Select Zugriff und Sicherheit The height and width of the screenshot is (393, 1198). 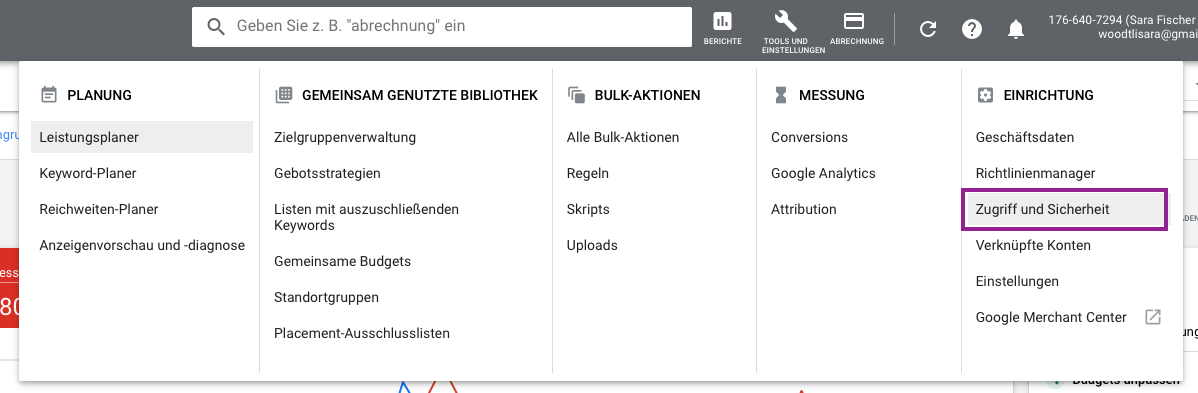(x=1064, y=209)
